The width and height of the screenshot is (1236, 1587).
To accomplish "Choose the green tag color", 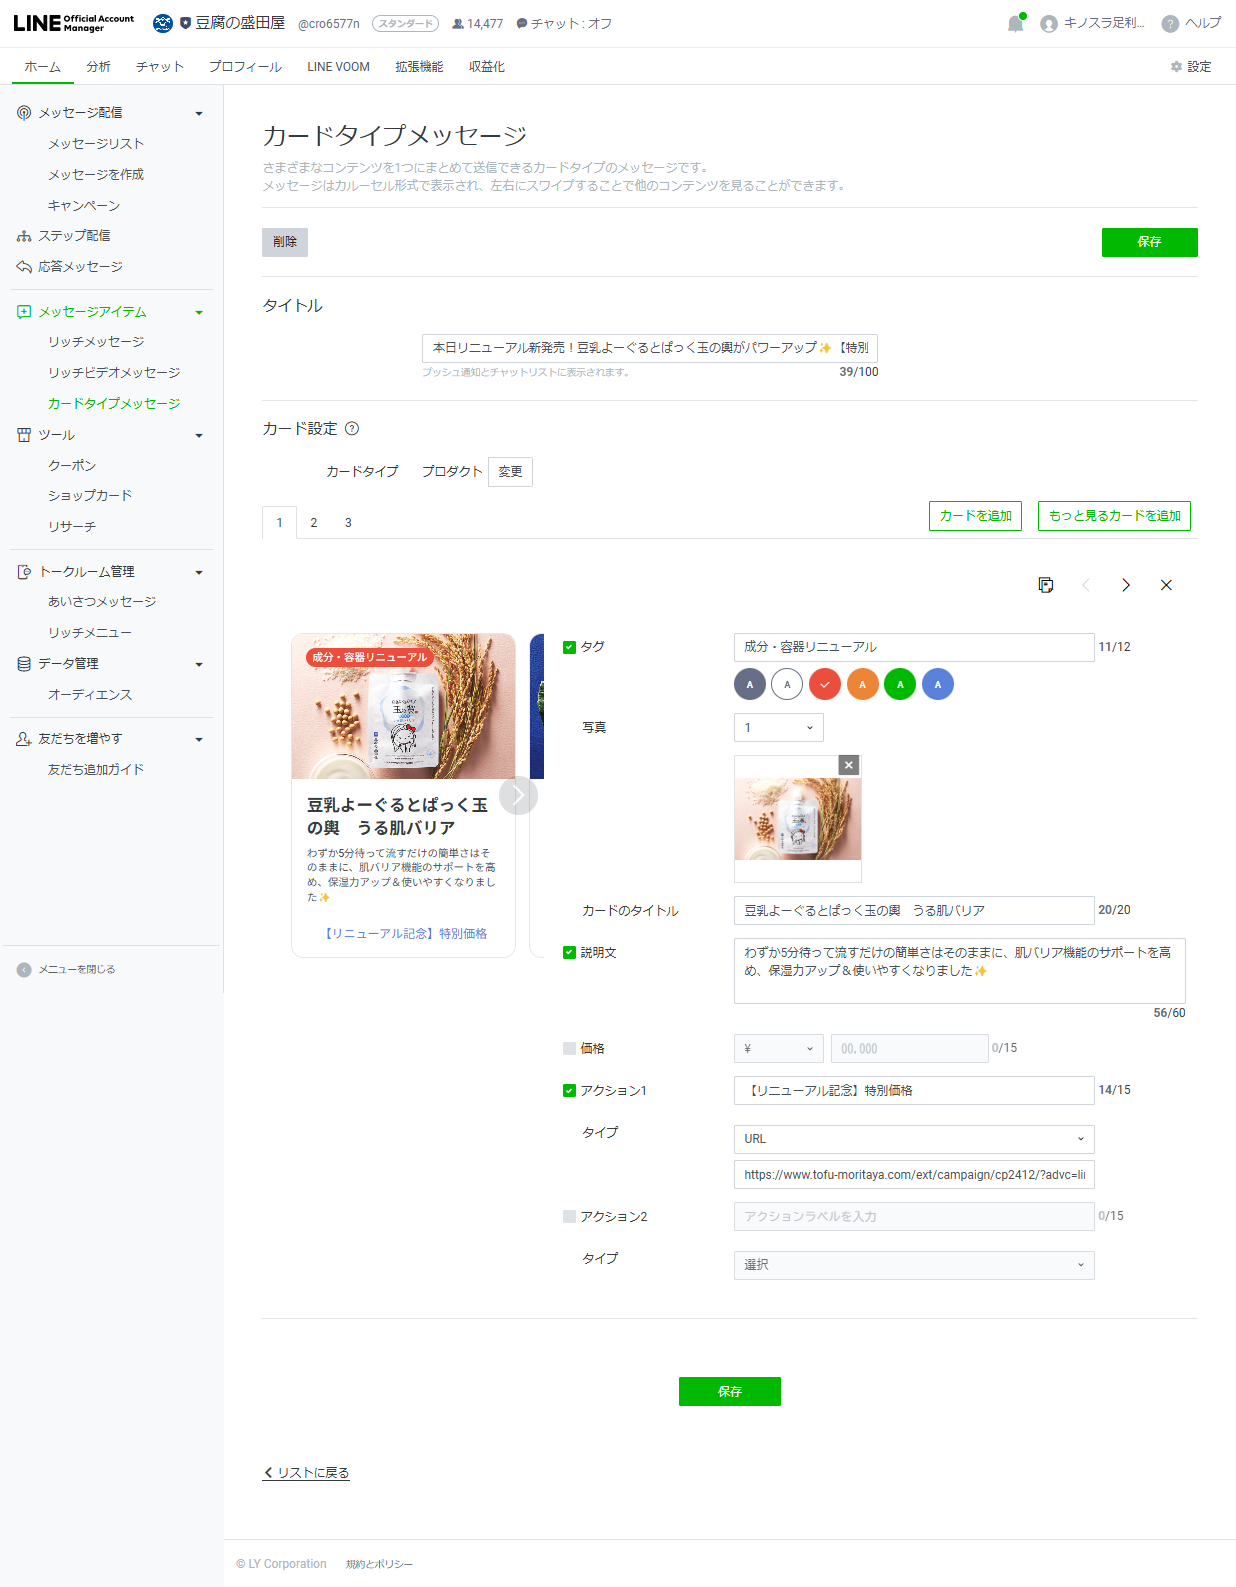I will click(x=900, y=685).
